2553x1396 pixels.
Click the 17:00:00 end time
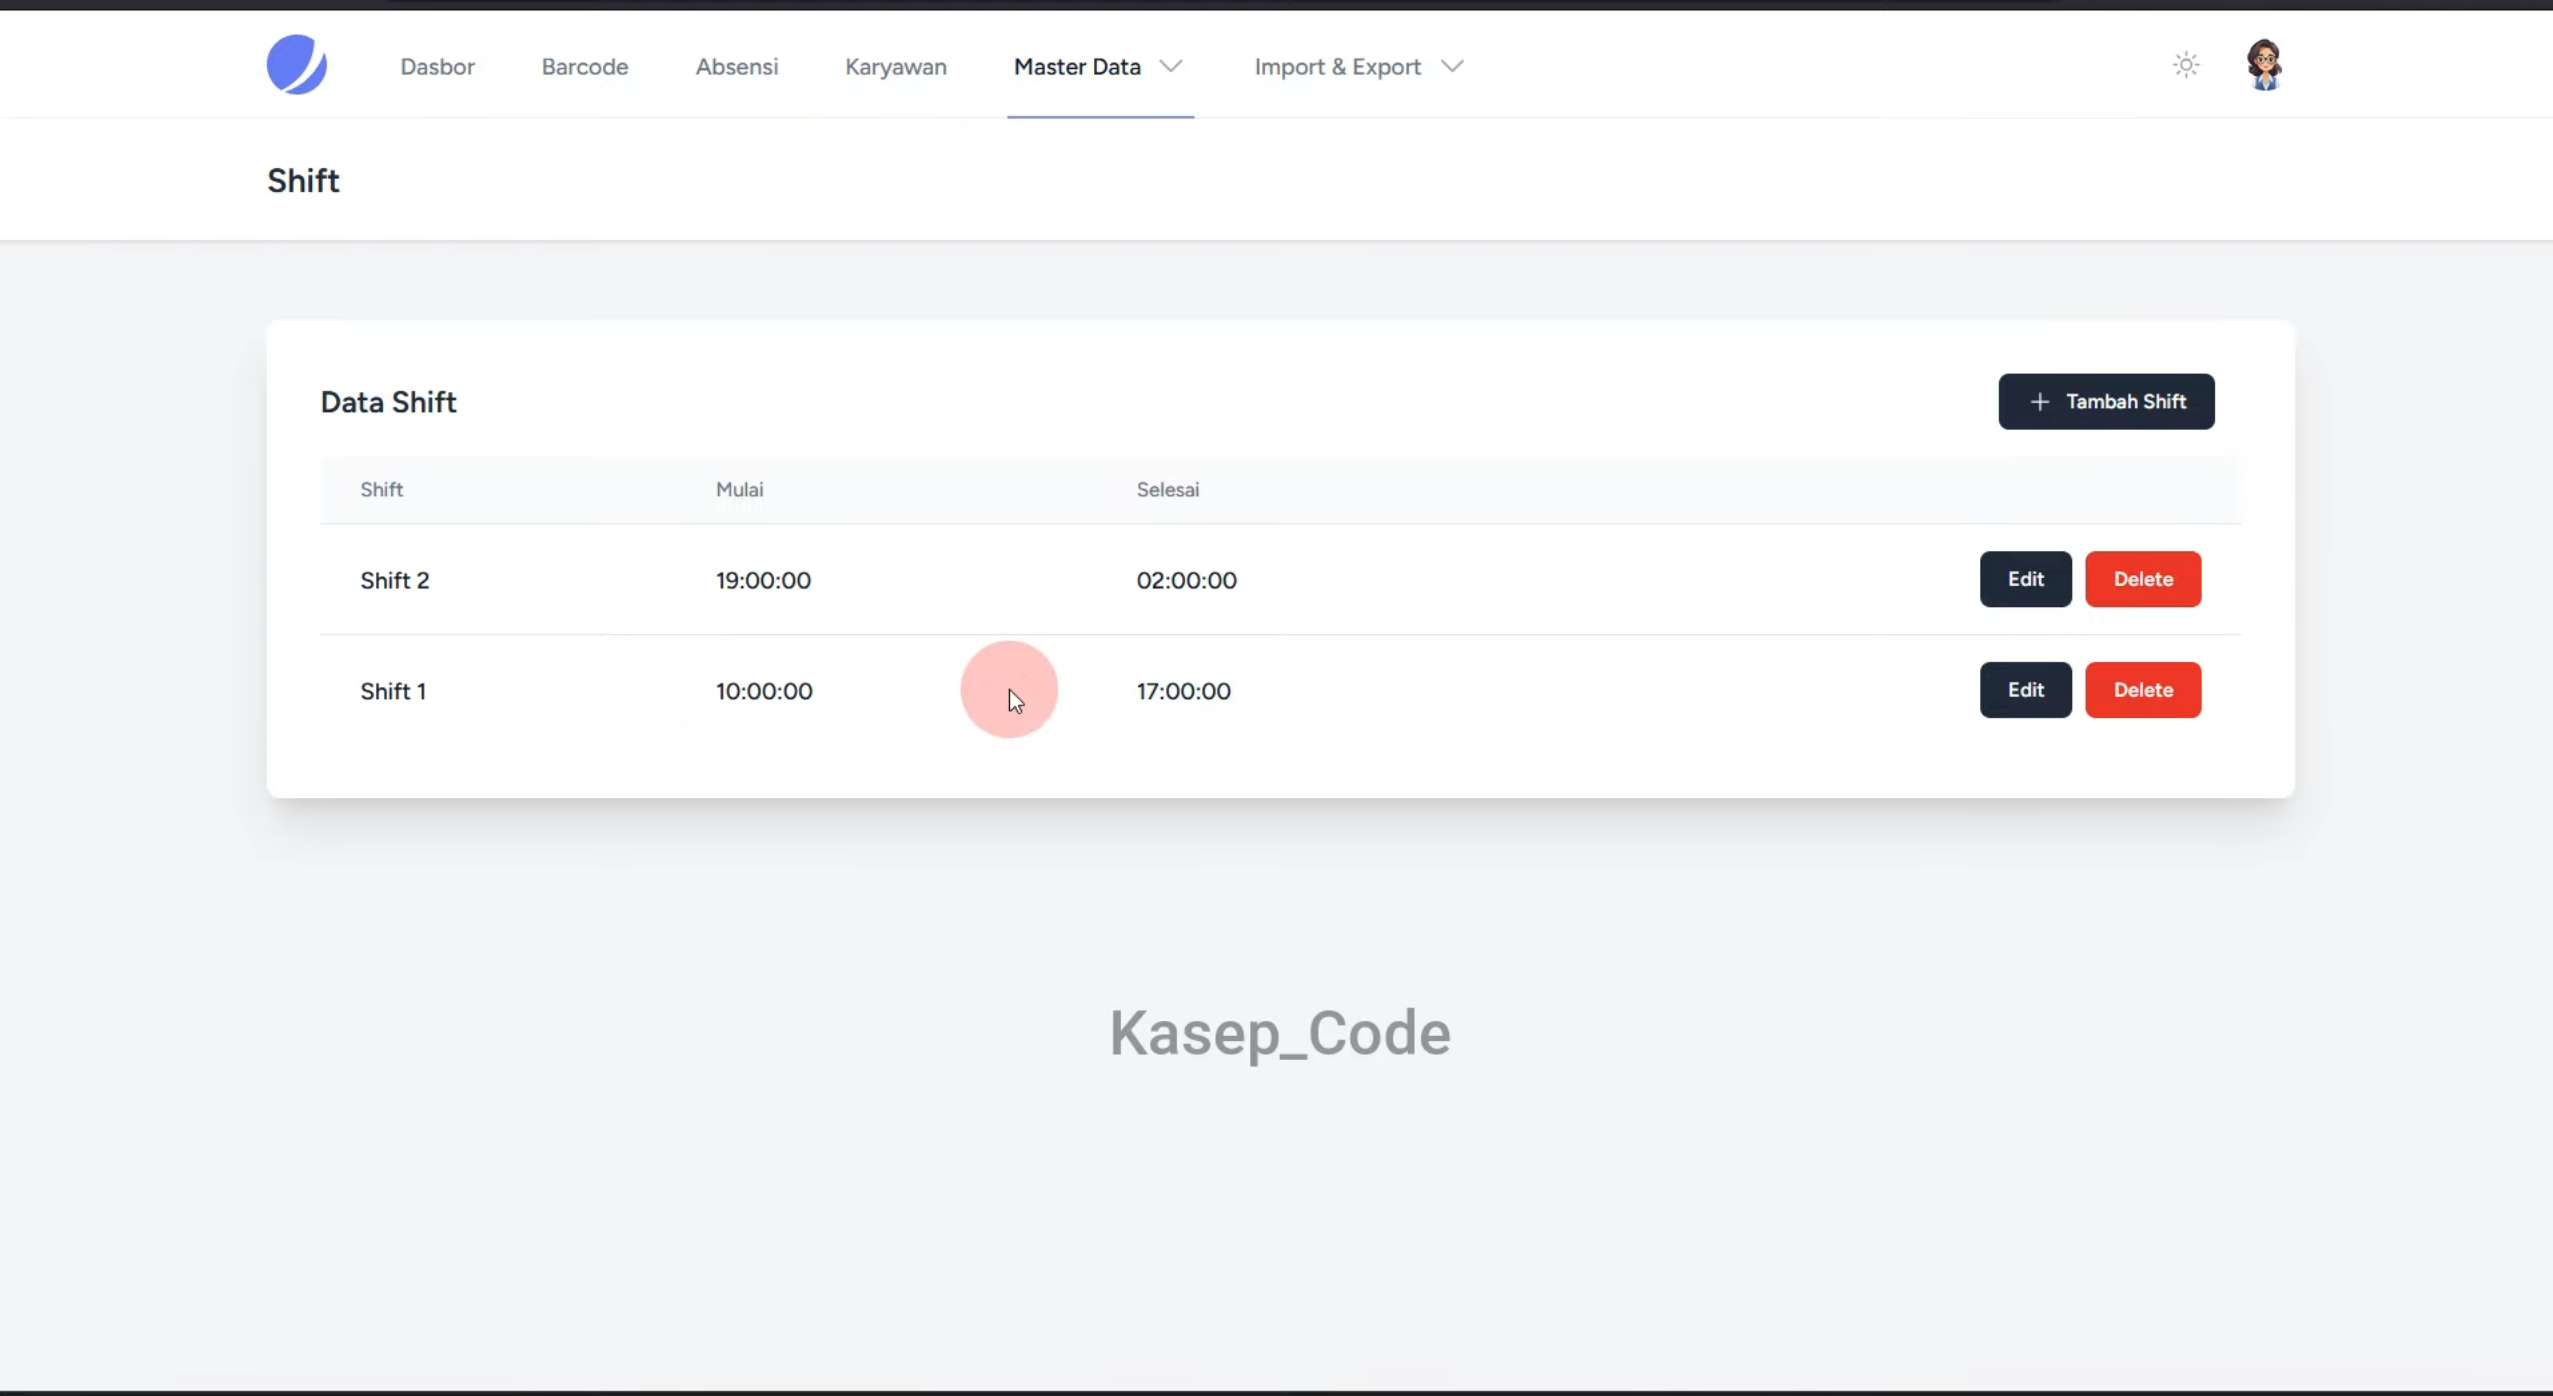click(x=1183, y=692)
